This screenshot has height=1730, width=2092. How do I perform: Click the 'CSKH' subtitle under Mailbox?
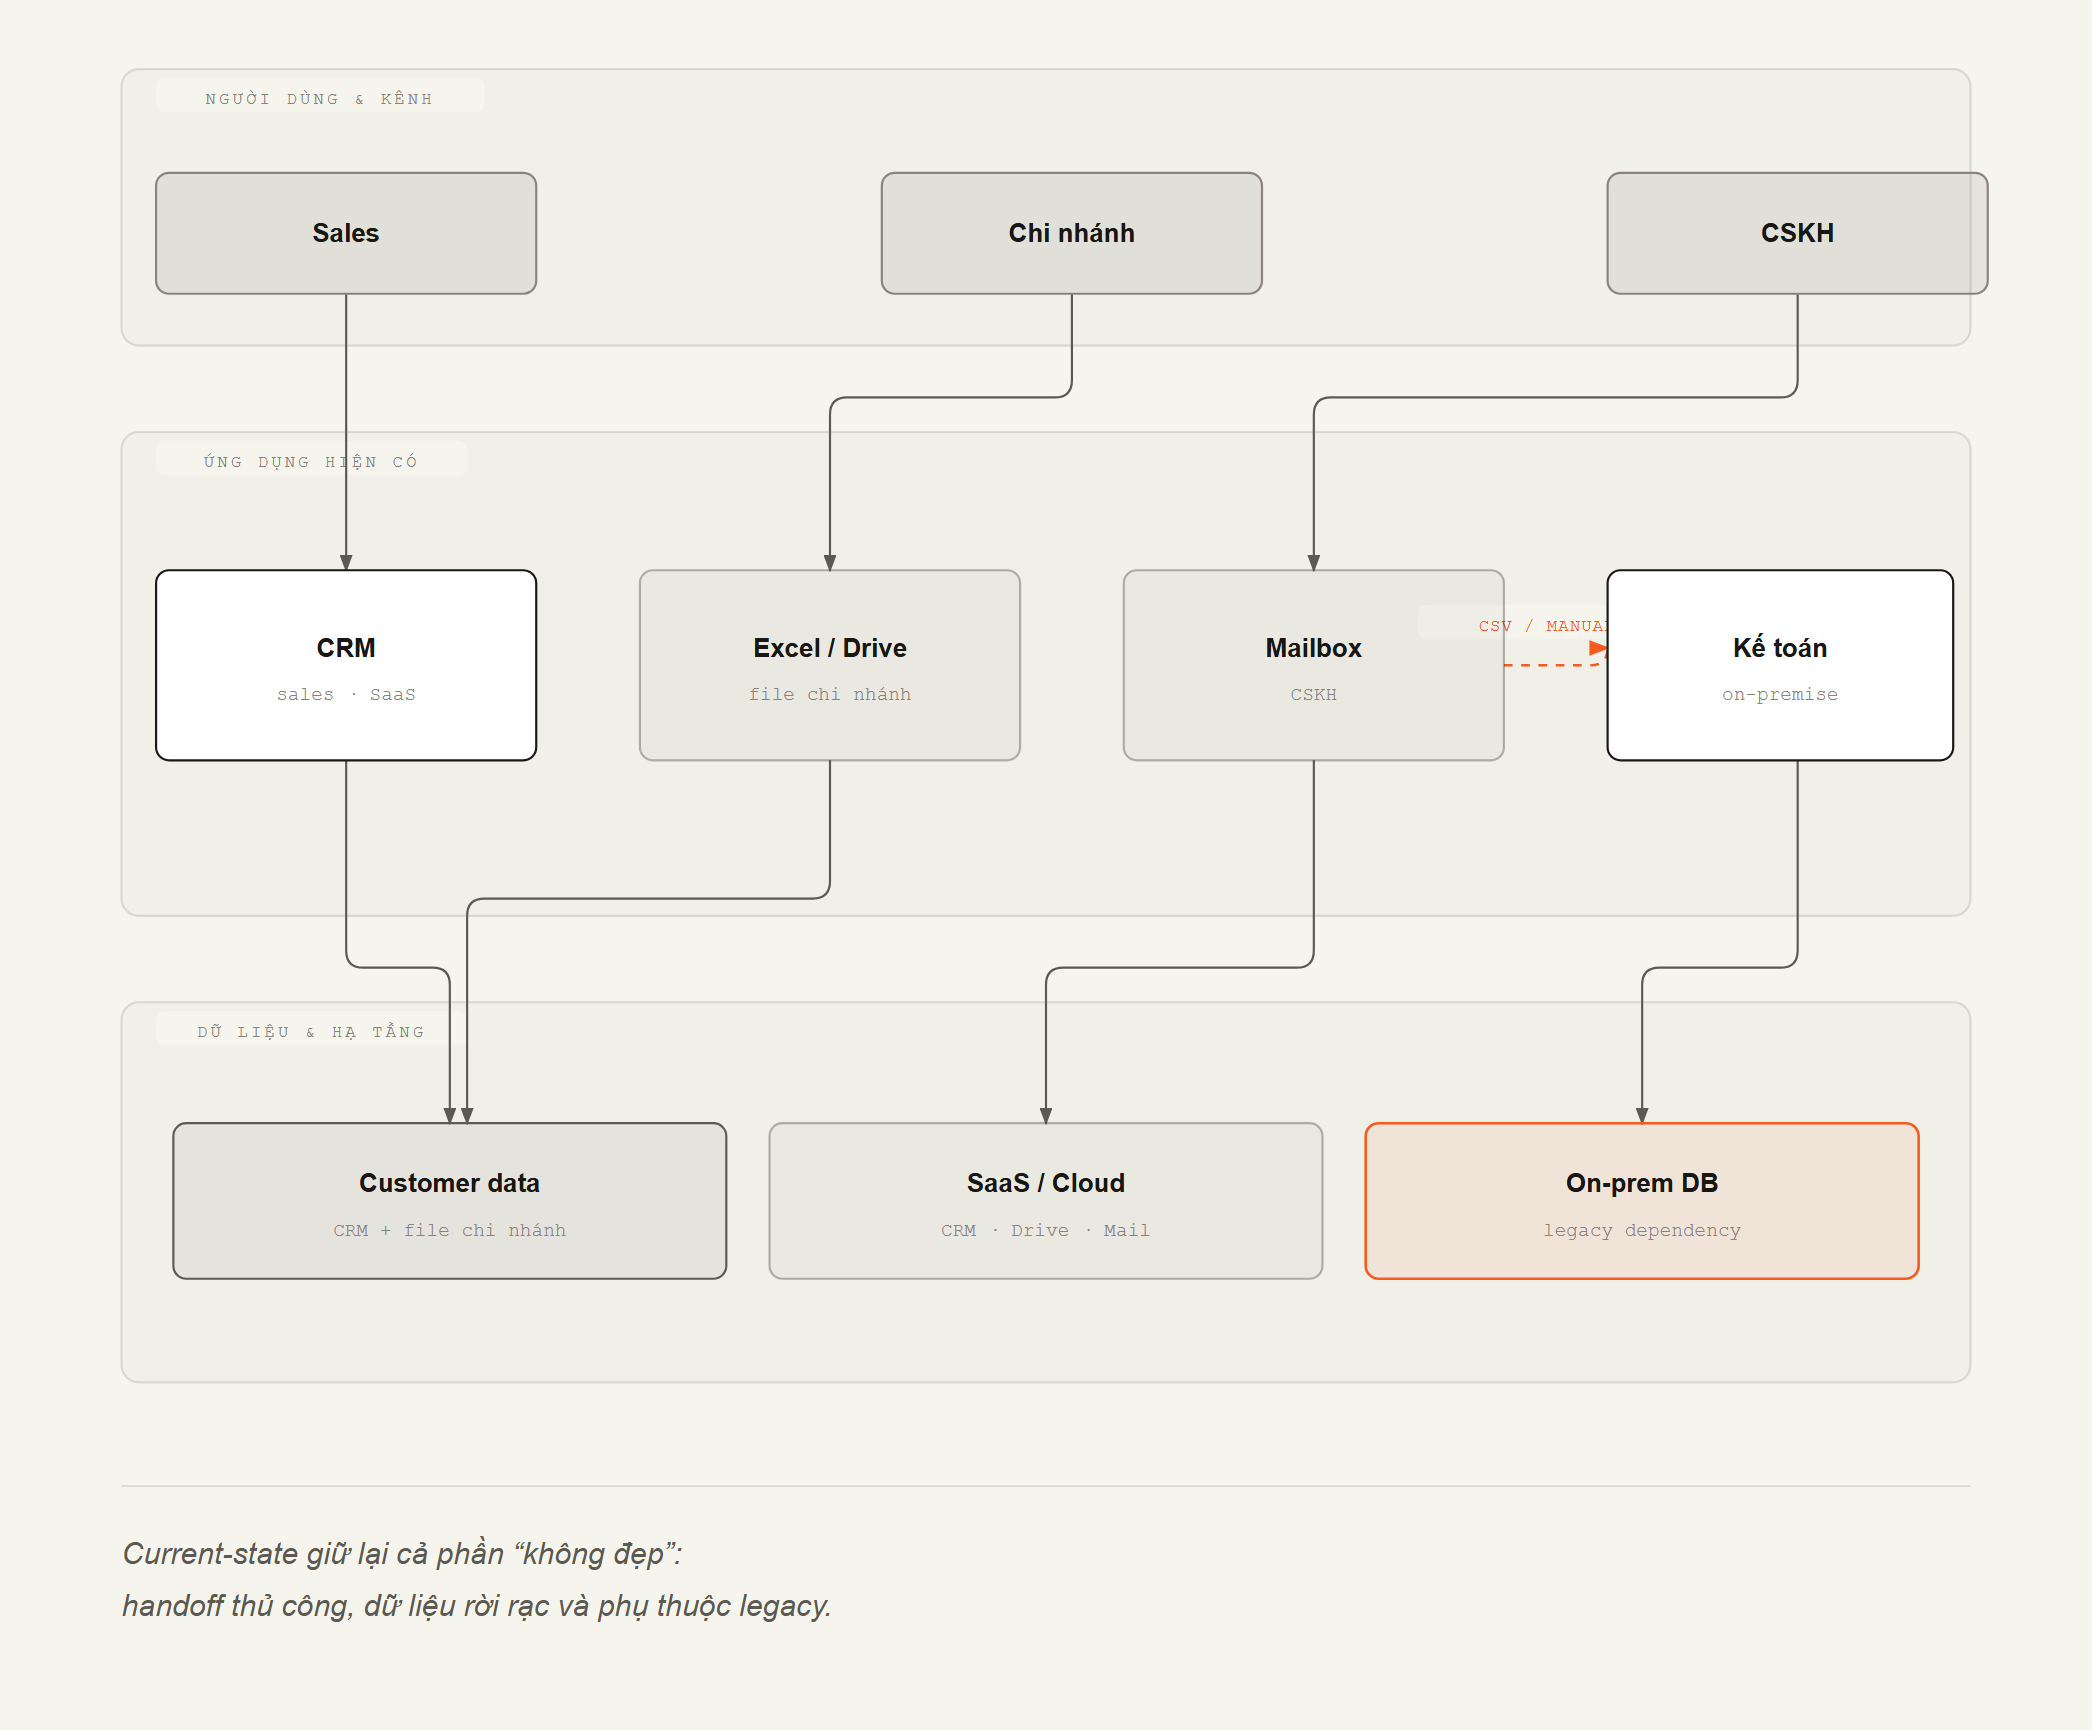[1313, 694]
